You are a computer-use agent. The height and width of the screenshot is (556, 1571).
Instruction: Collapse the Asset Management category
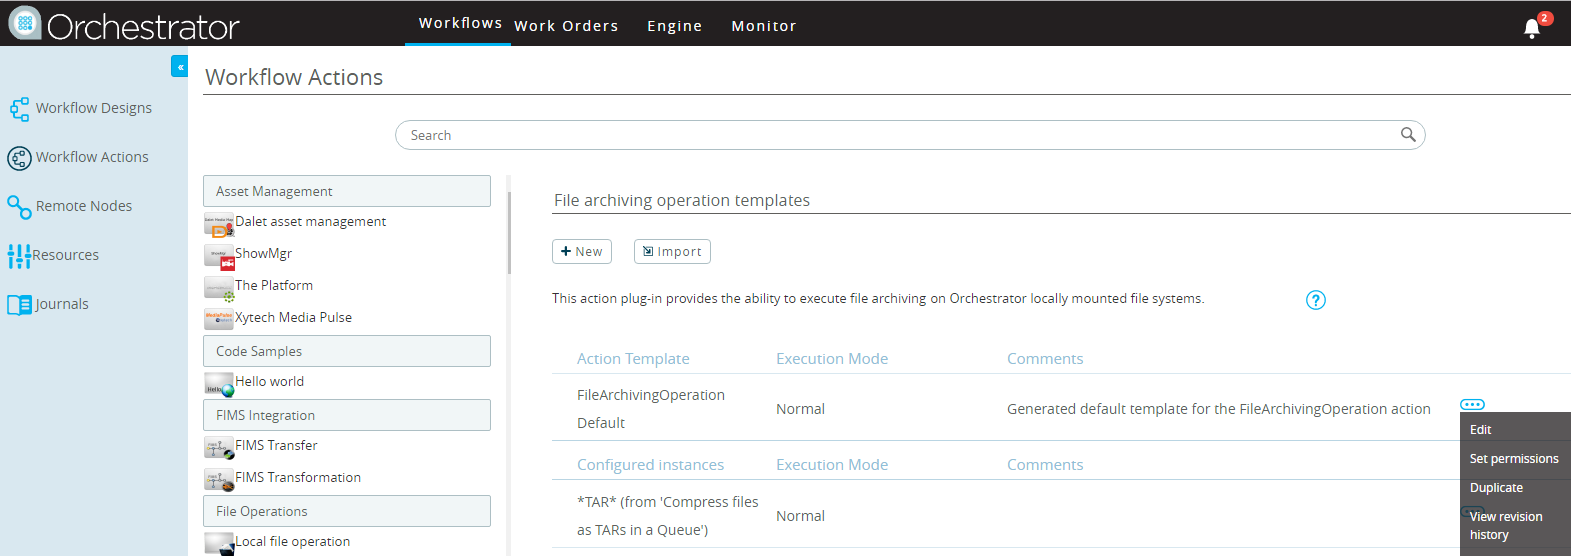click(347, 191)
